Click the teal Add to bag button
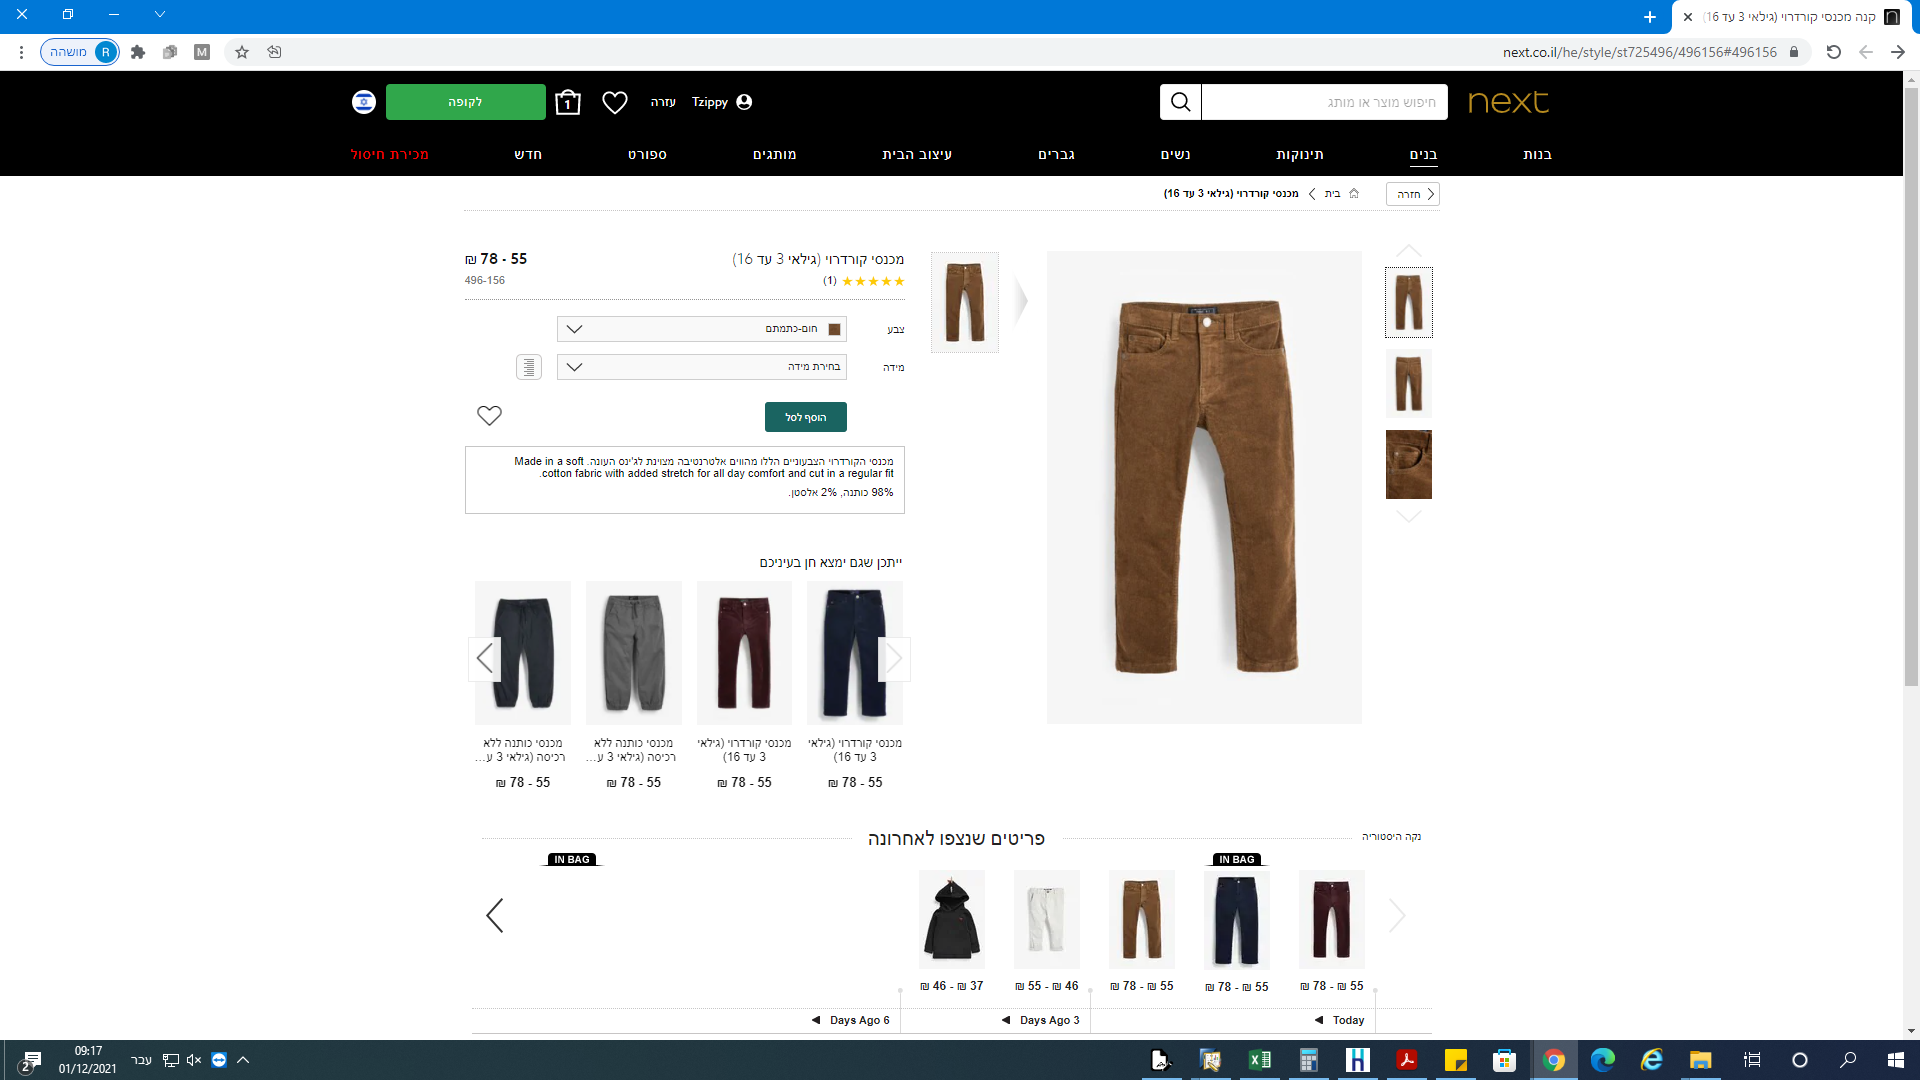The width and height of the screenshot is (1920, 1080). 805,417
